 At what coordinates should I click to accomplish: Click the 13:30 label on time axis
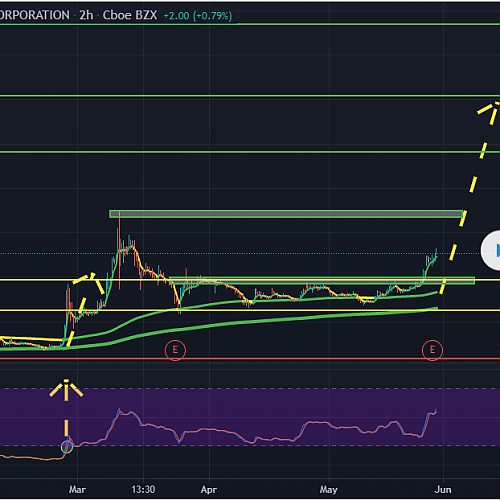coord(143,489)
